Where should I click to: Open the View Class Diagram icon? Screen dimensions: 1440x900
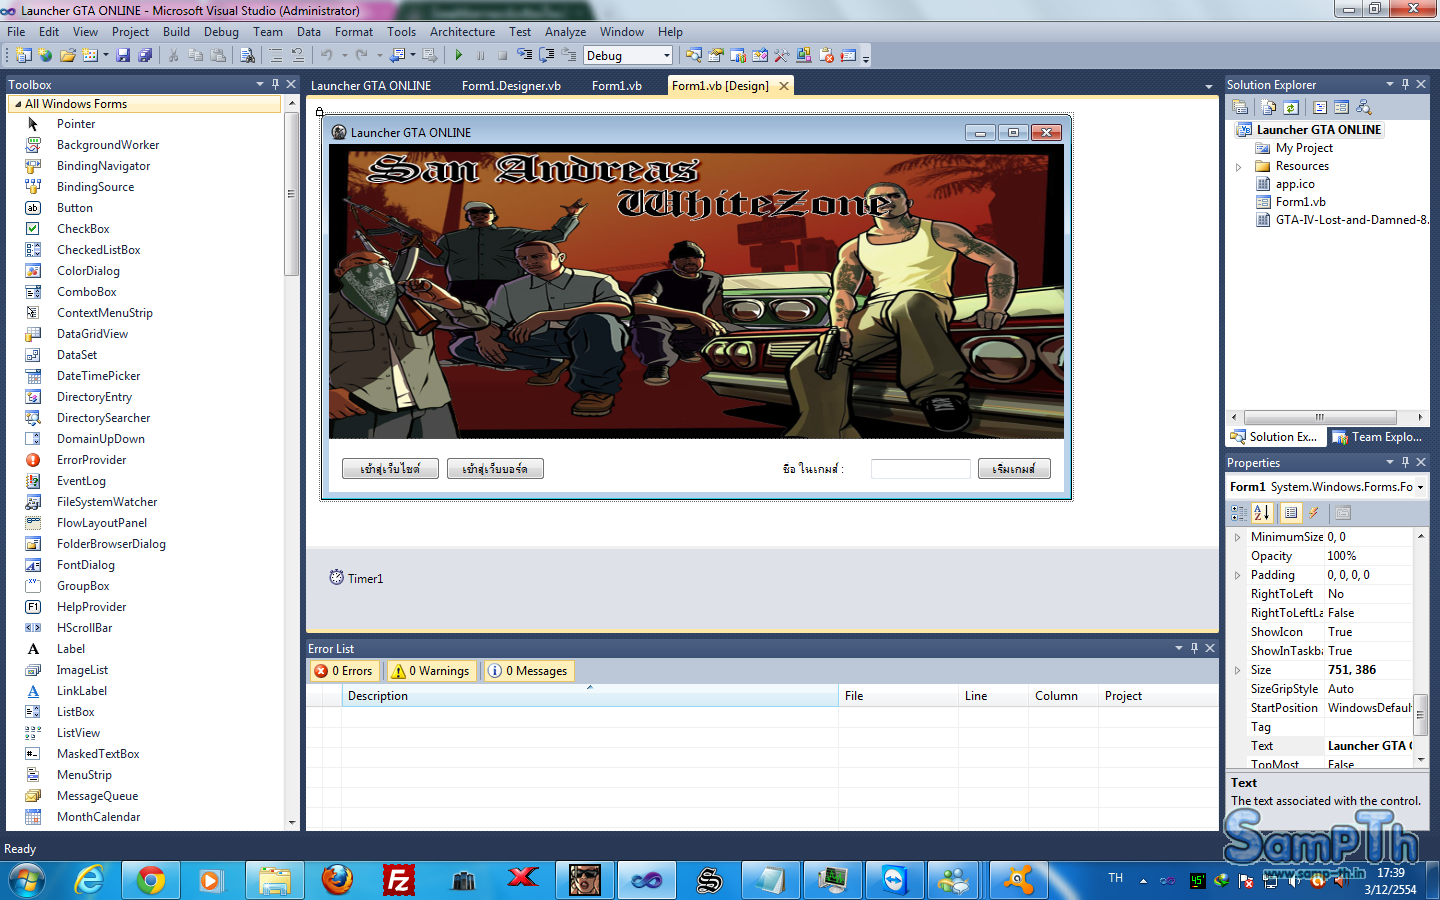tap(1363, 107)
